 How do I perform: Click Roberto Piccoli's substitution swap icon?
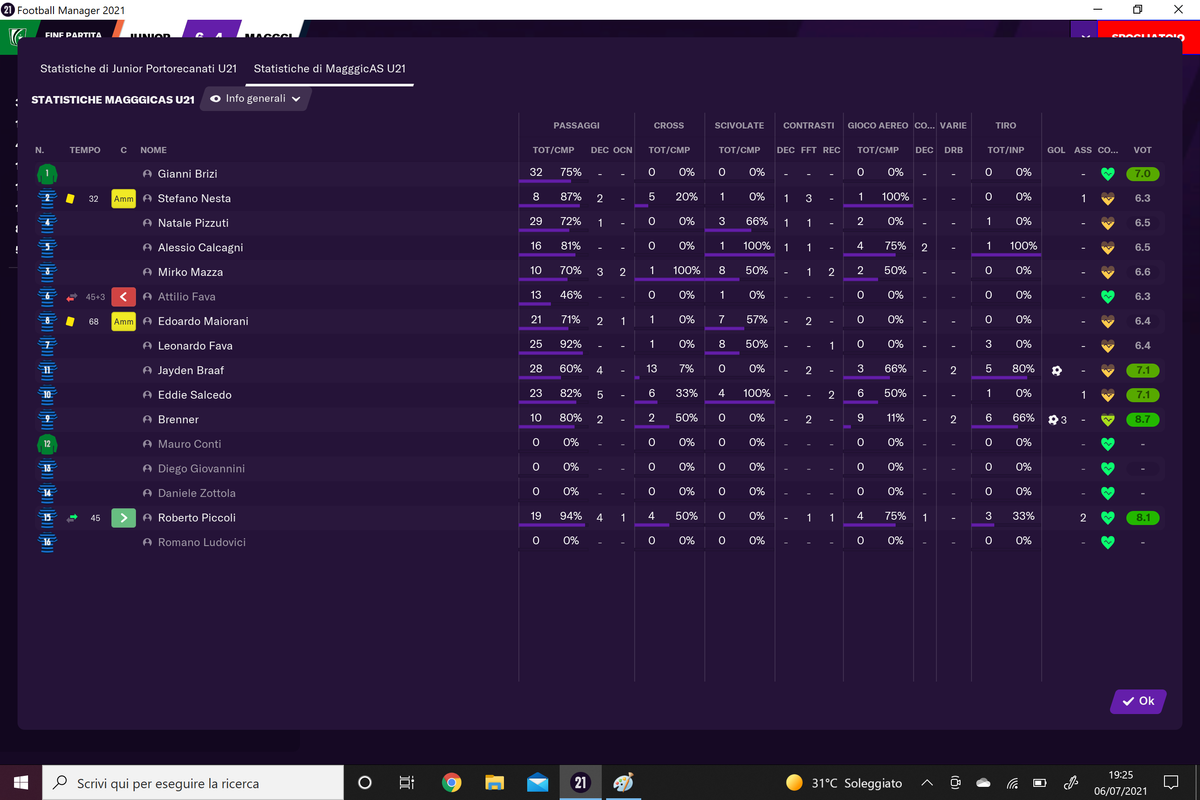pos(71,518)
